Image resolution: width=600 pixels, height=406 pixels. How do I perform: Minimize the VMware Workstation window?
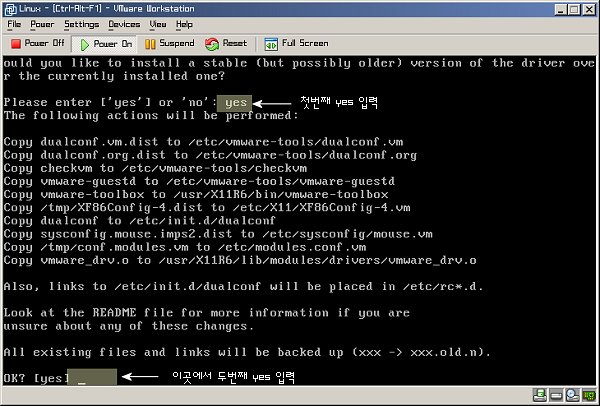[x=561, y=10]
